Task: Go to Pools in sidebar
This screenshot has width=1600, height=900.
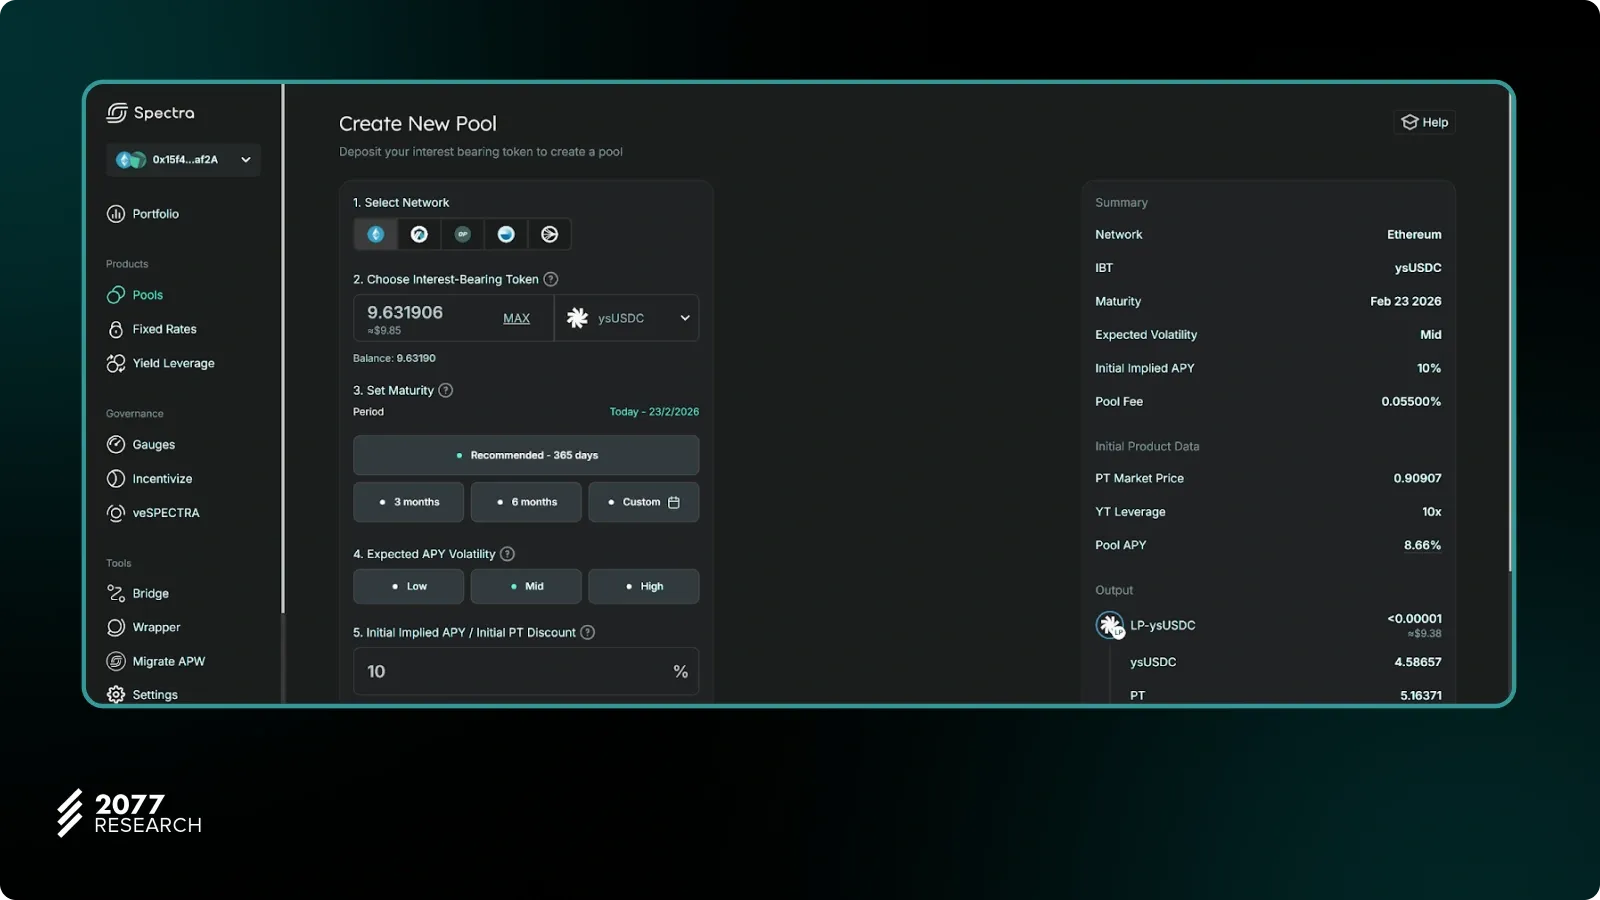Action: (147, 295)
